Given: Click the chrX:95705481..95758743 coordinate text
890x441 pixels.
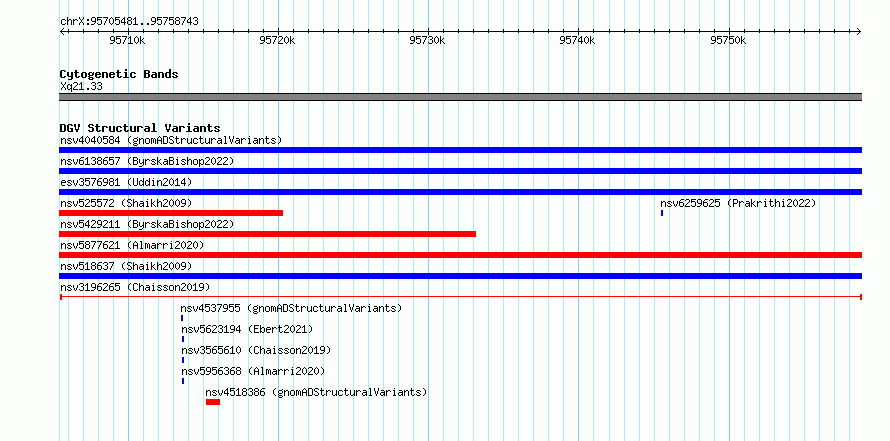Looking at the screenshot, I should click(129, 22).
